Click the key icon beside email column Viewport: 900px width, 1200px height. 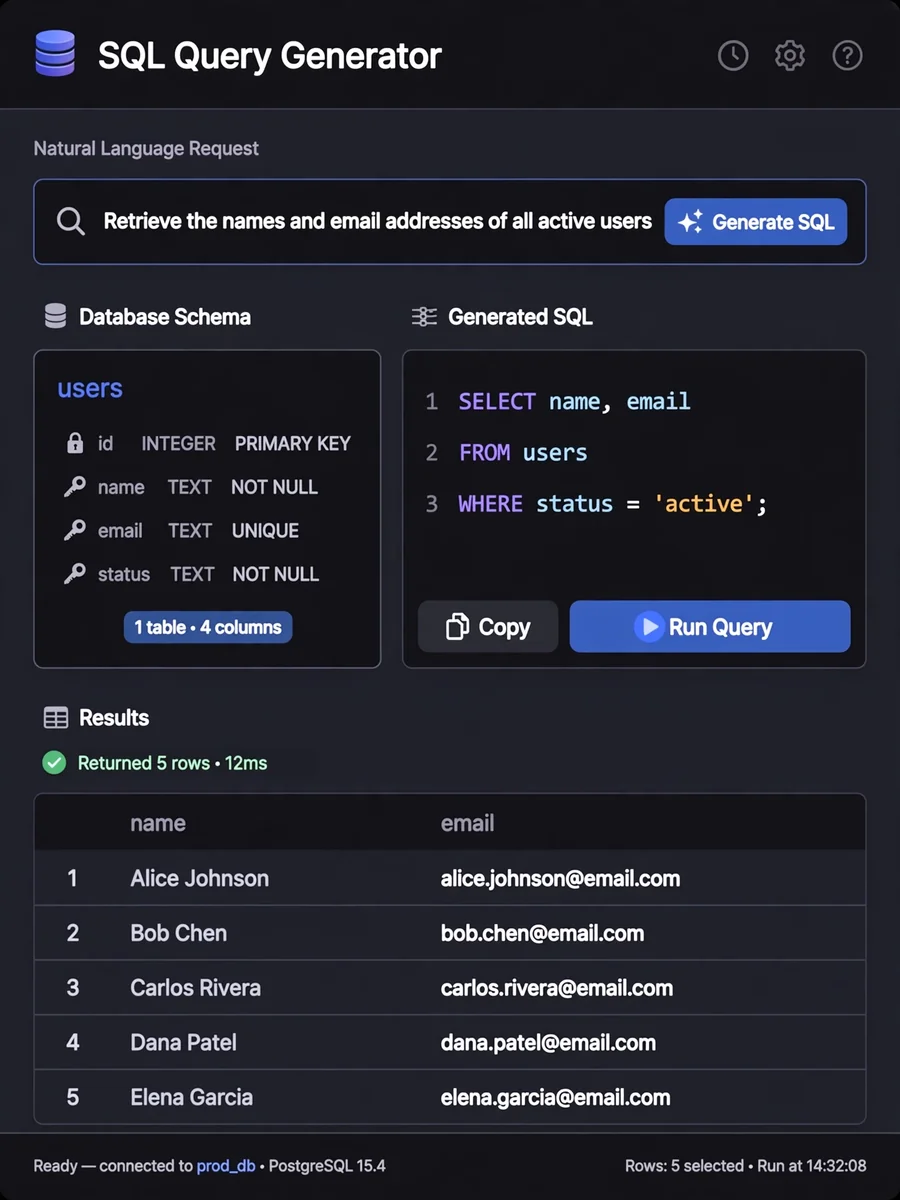75,531
